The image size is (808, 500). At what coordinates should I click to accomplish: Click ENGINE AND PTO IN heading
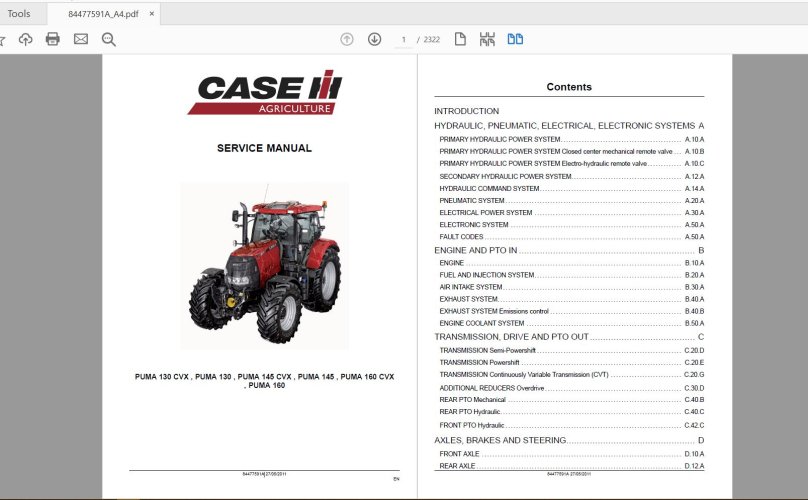coord(569,251)
